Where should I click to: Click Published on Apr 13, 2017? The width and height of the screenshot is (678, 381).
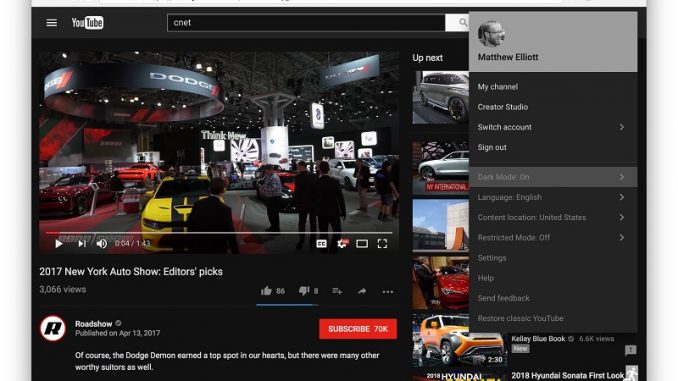[x=118, y=333]
